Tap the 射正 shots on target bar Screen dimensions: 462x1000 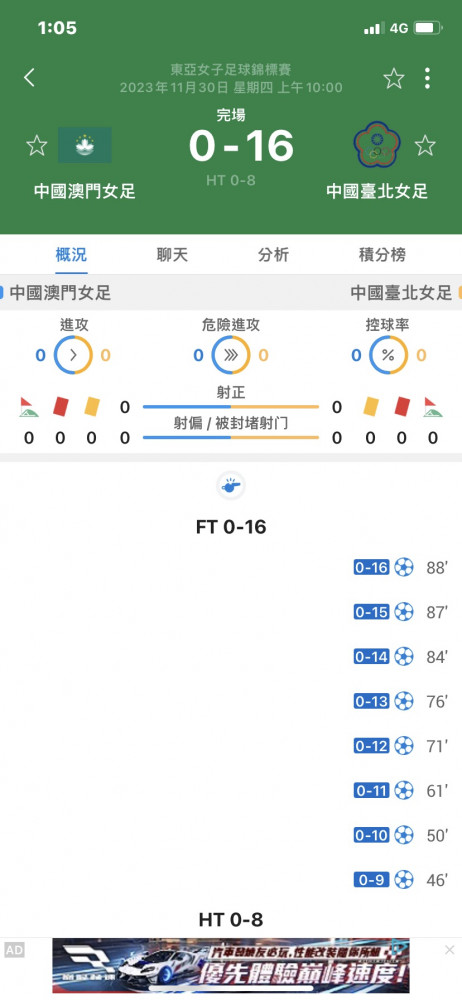pos(231,406)
